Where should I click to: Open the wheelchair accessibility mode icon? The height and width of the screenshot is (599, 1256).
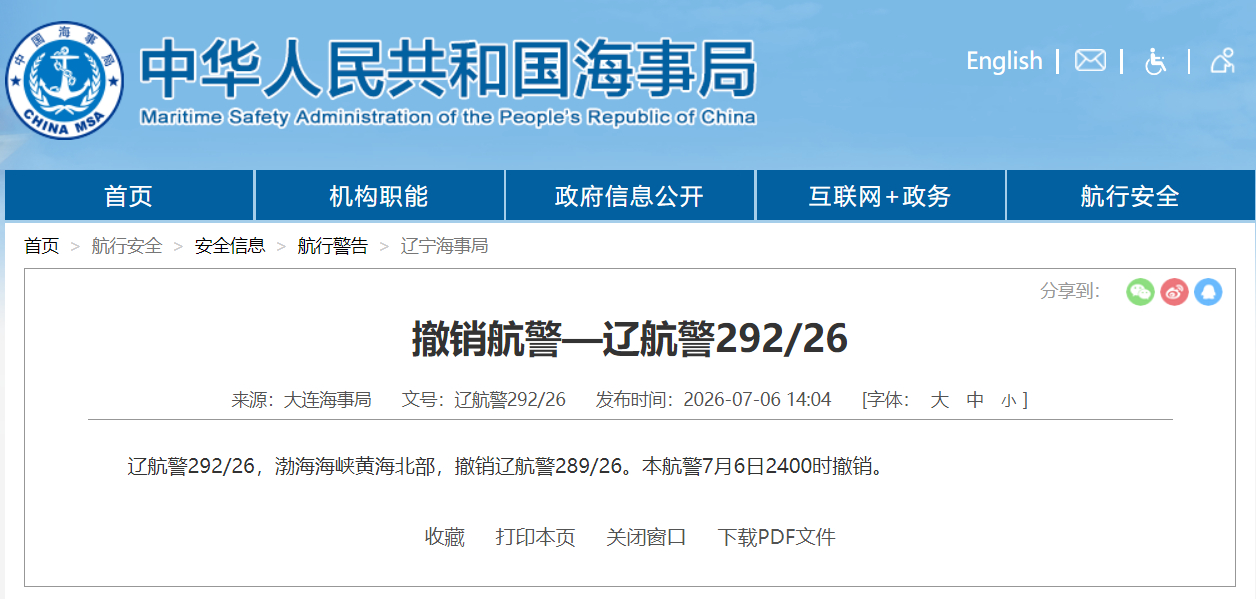click(x=1156, y=61)
